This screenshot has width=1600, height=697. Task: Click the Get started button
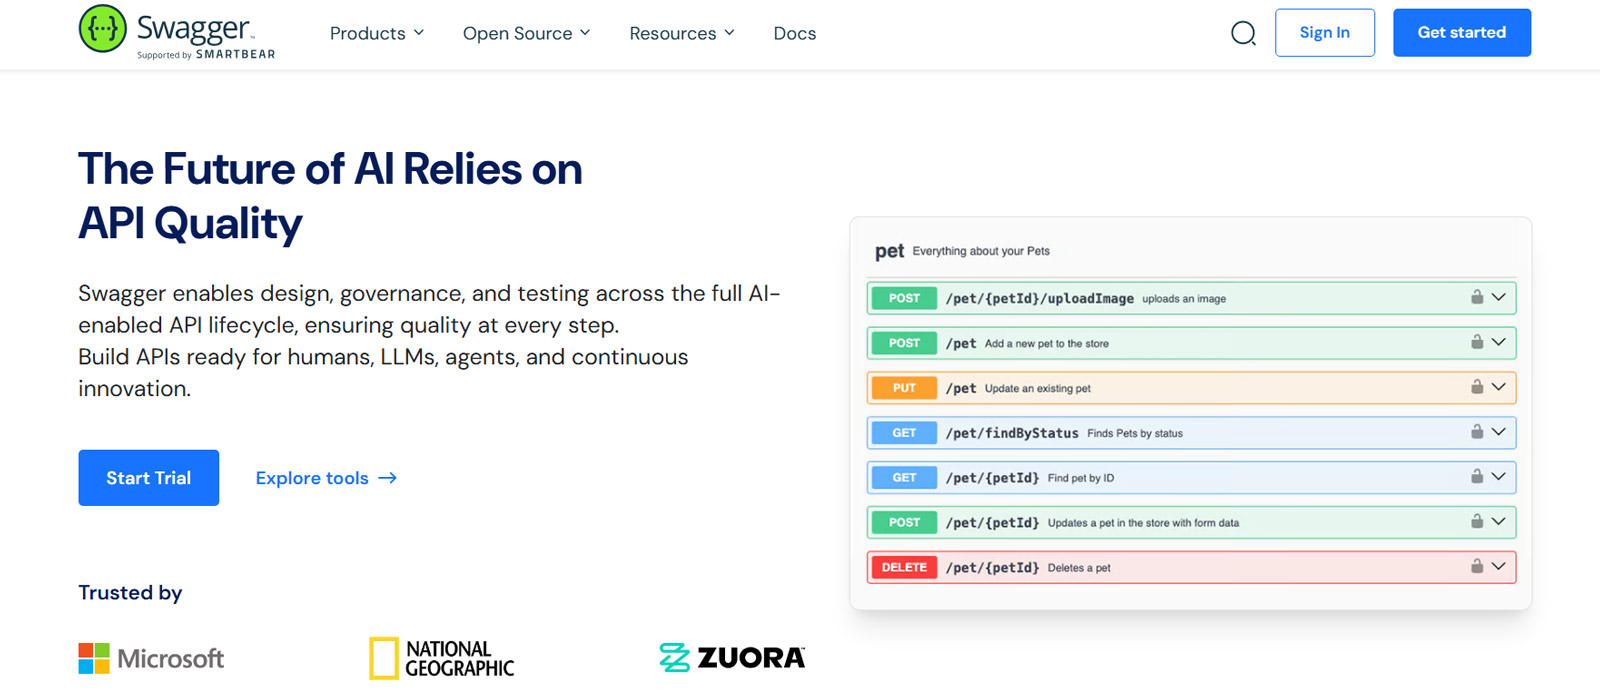[1462, 33]
